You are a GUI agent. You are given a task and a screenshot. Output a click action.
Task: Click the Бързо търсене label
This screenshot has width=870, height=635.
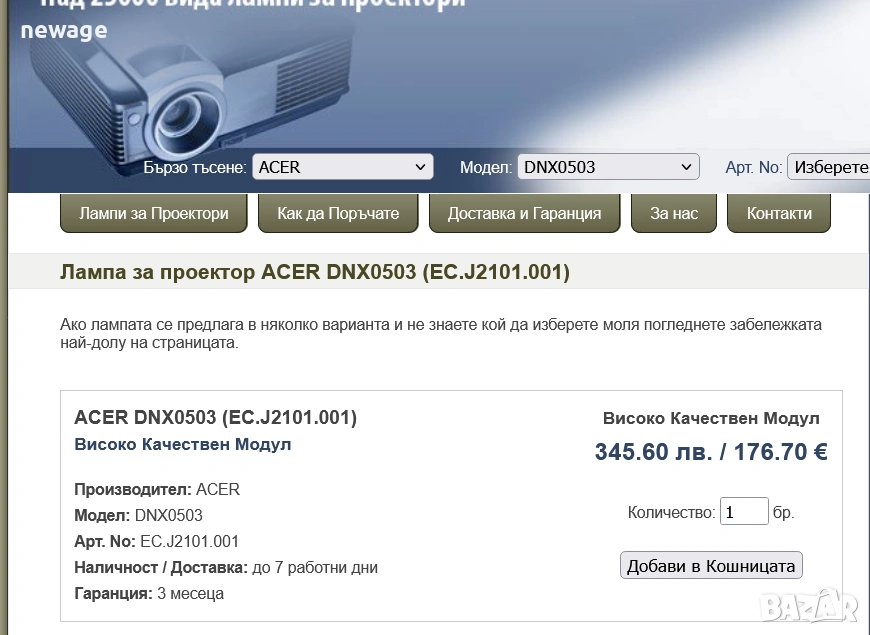coord(194,168)
